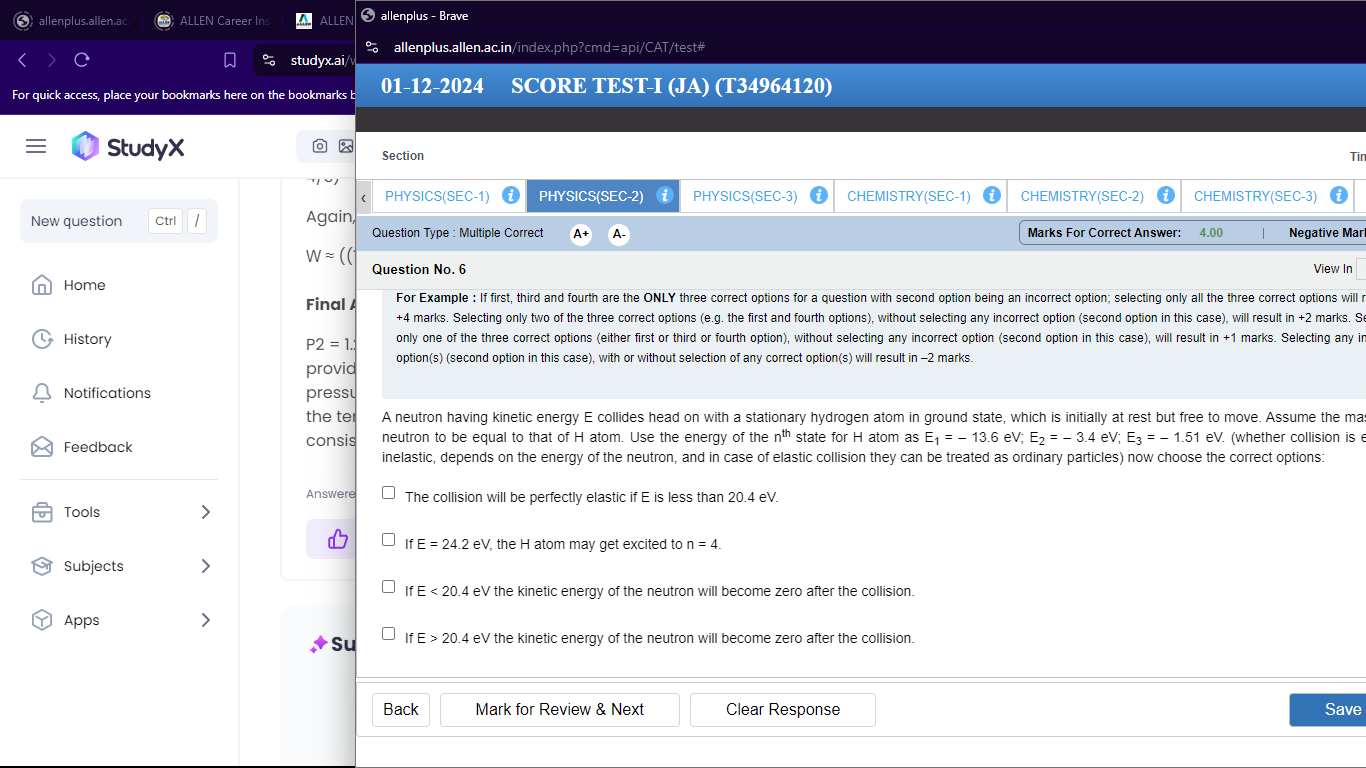This screenshot has width=1366, height=768.
Task: Click info icon for CHEMISTRY(SEC-3)
Action: (x=1338, y=195)
